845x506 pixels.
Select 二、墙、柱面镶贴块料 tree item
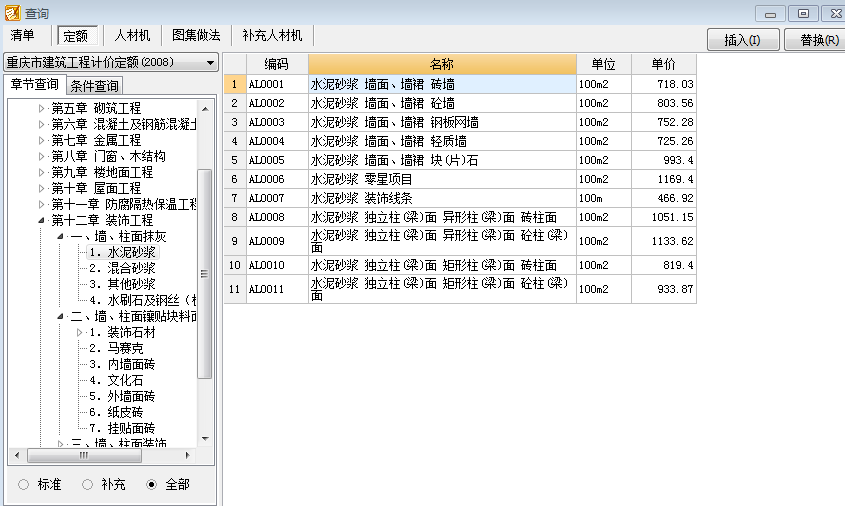[134, 316]
